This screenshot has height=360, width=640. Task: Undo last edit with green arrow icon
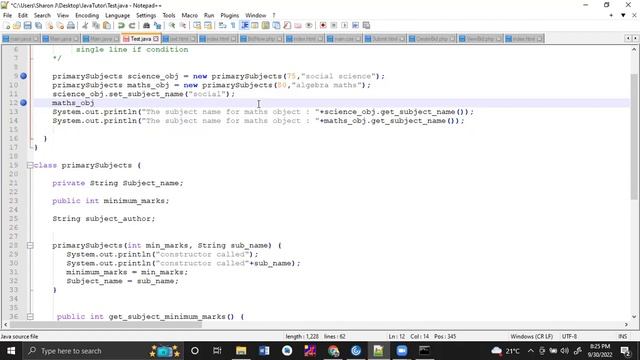(x=121, y=25)
